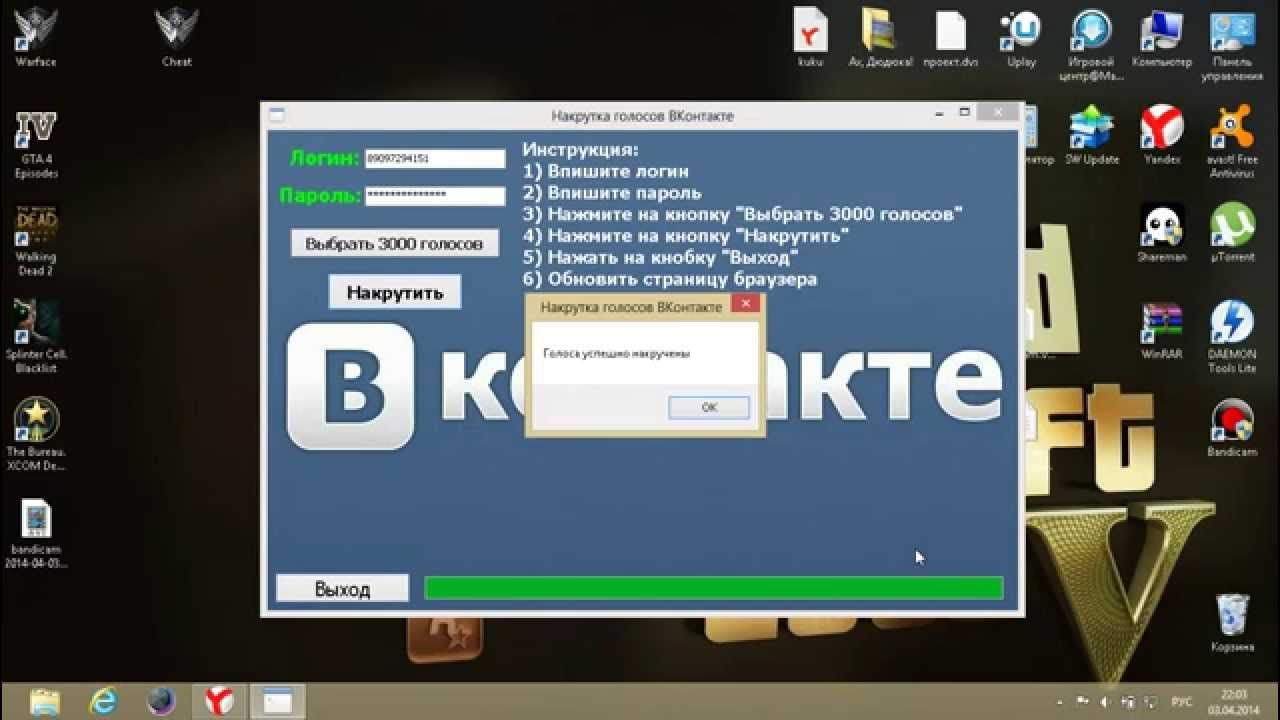
Task: Launch Internet Explorer from the taskbar
Action: [x=104, y=700]
